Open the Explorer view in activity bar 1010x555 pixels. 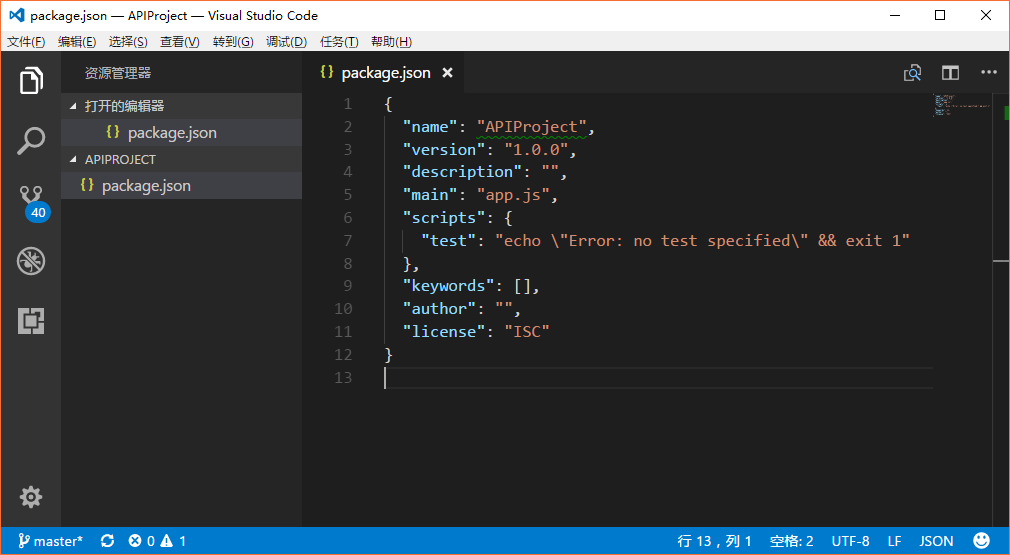(x=31, y=81)
